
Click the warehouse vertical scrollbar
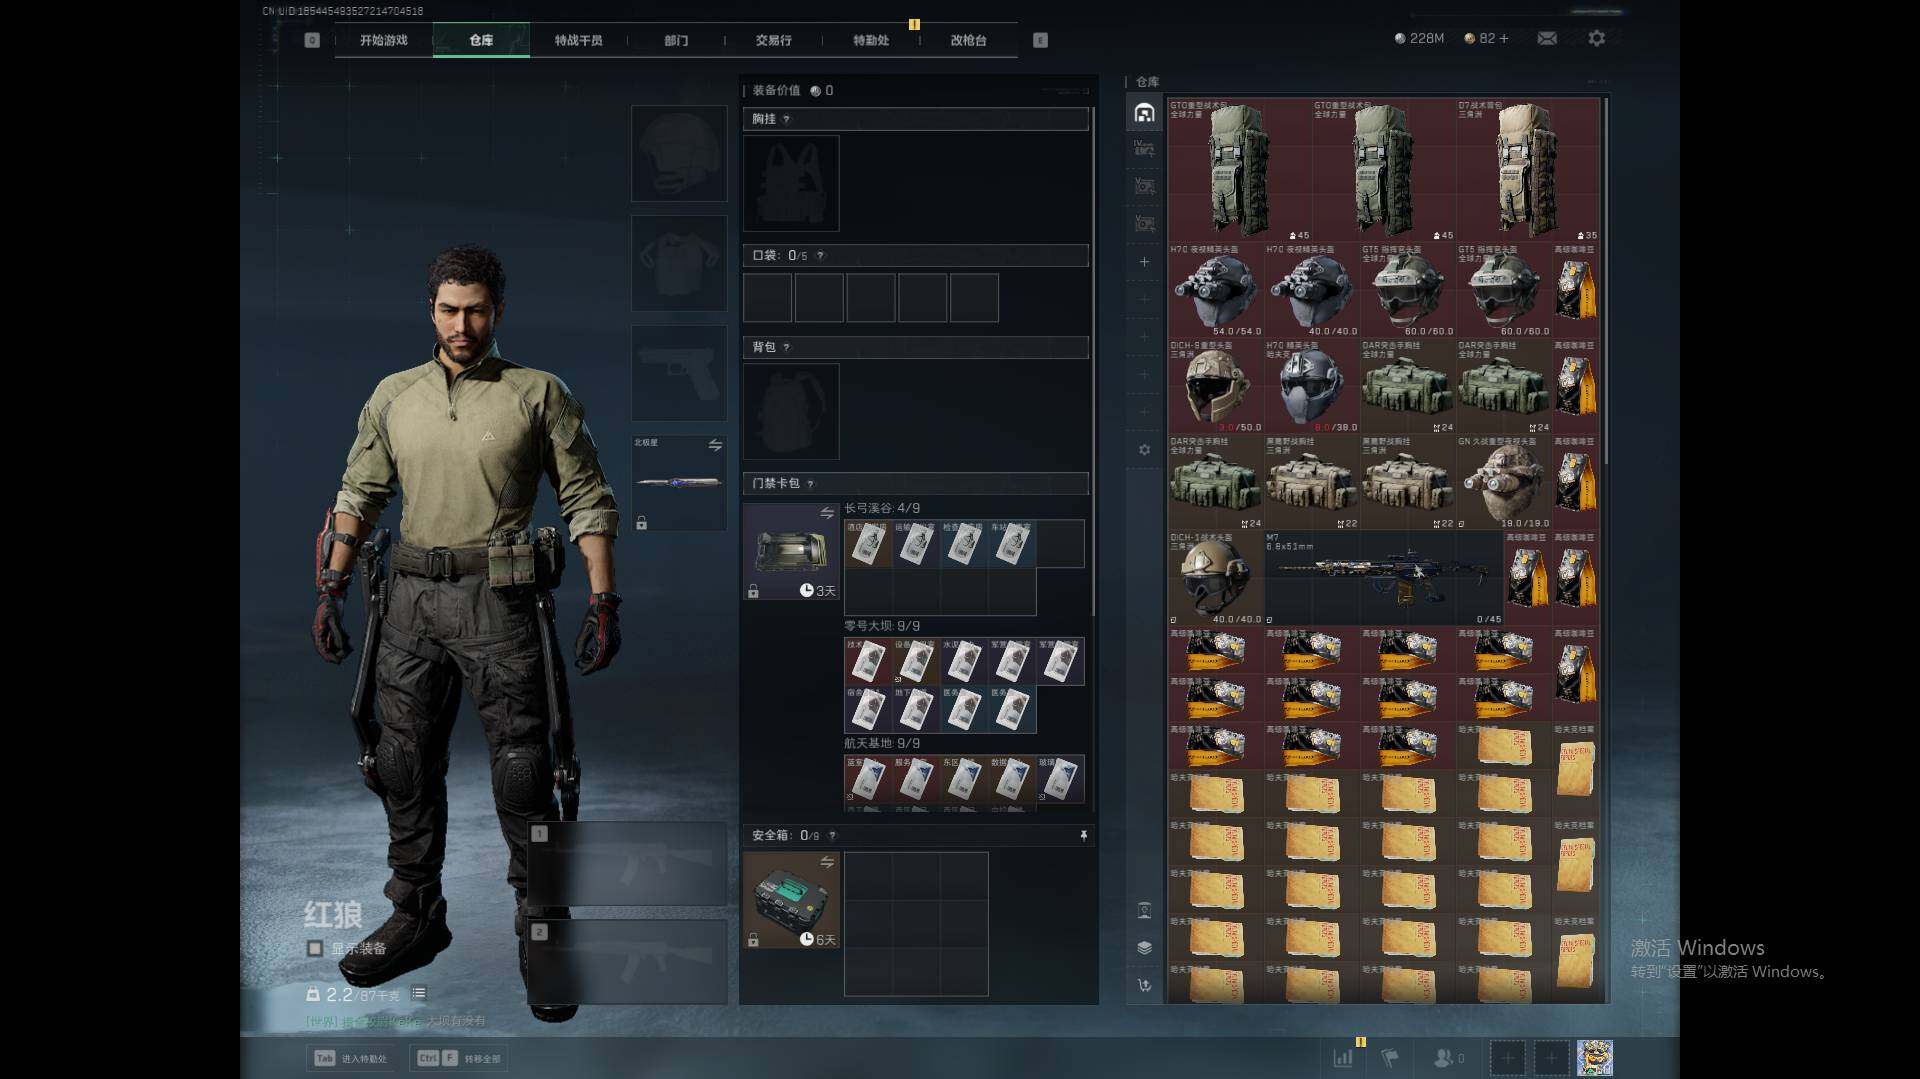click(1606, 280)
